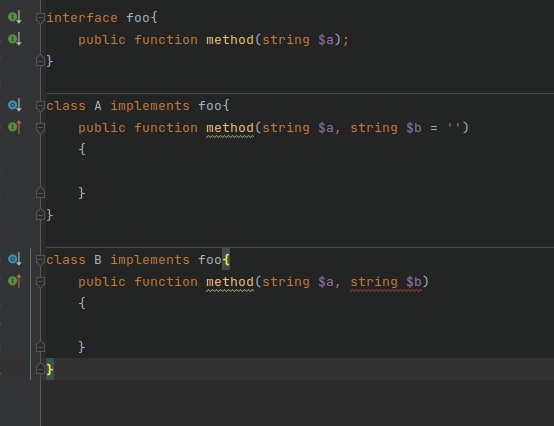Click the implements gutter icon for class B method
This screenshot has height=426, width=554.
point(15,281)
